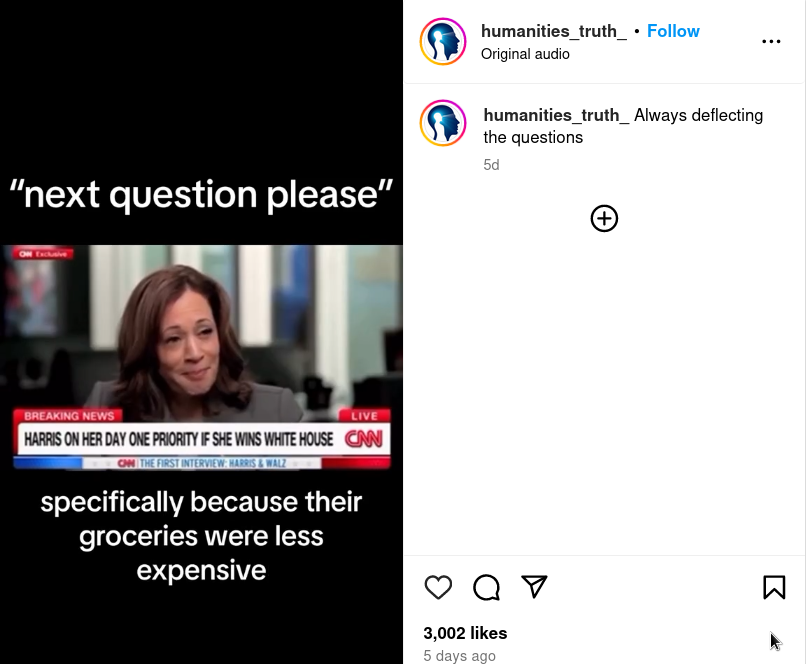
Task: View the 3,002 likes list
Action: [465, 633]
